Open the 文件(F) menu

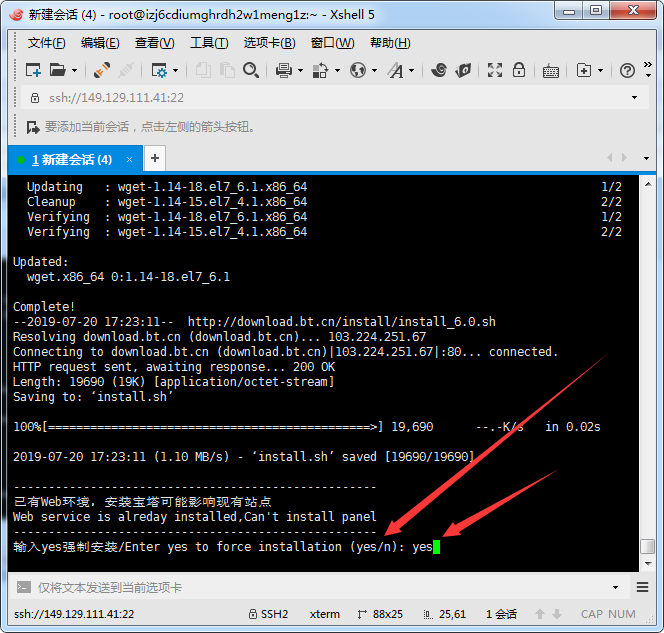46,43
